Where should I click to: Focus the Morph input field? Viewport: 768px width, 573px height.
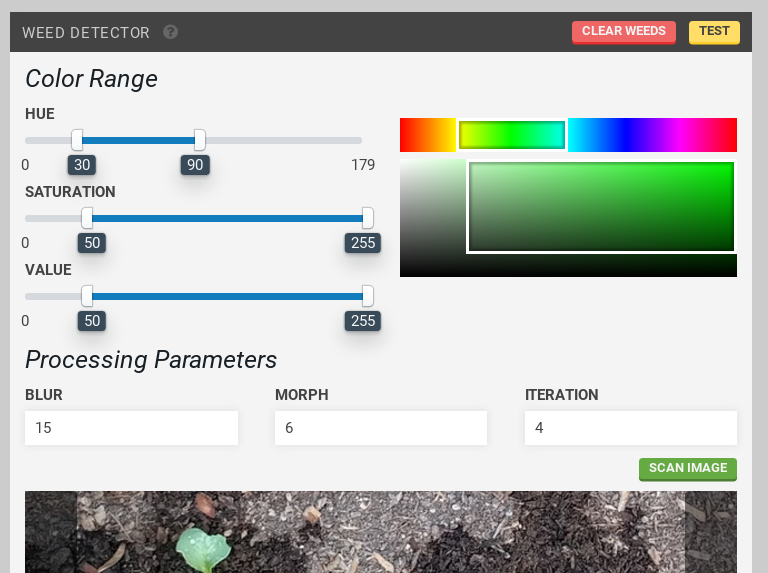(381, 428)
